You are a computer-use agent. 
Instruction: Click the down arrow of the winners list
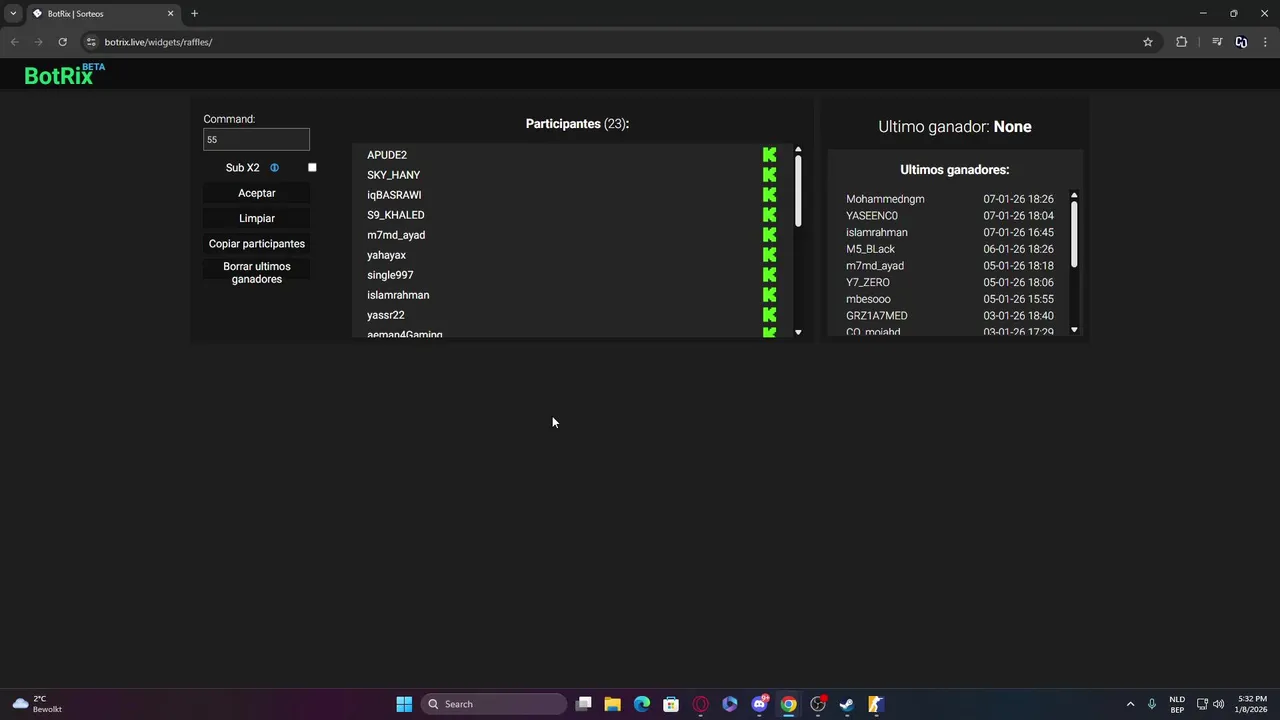1074,330
